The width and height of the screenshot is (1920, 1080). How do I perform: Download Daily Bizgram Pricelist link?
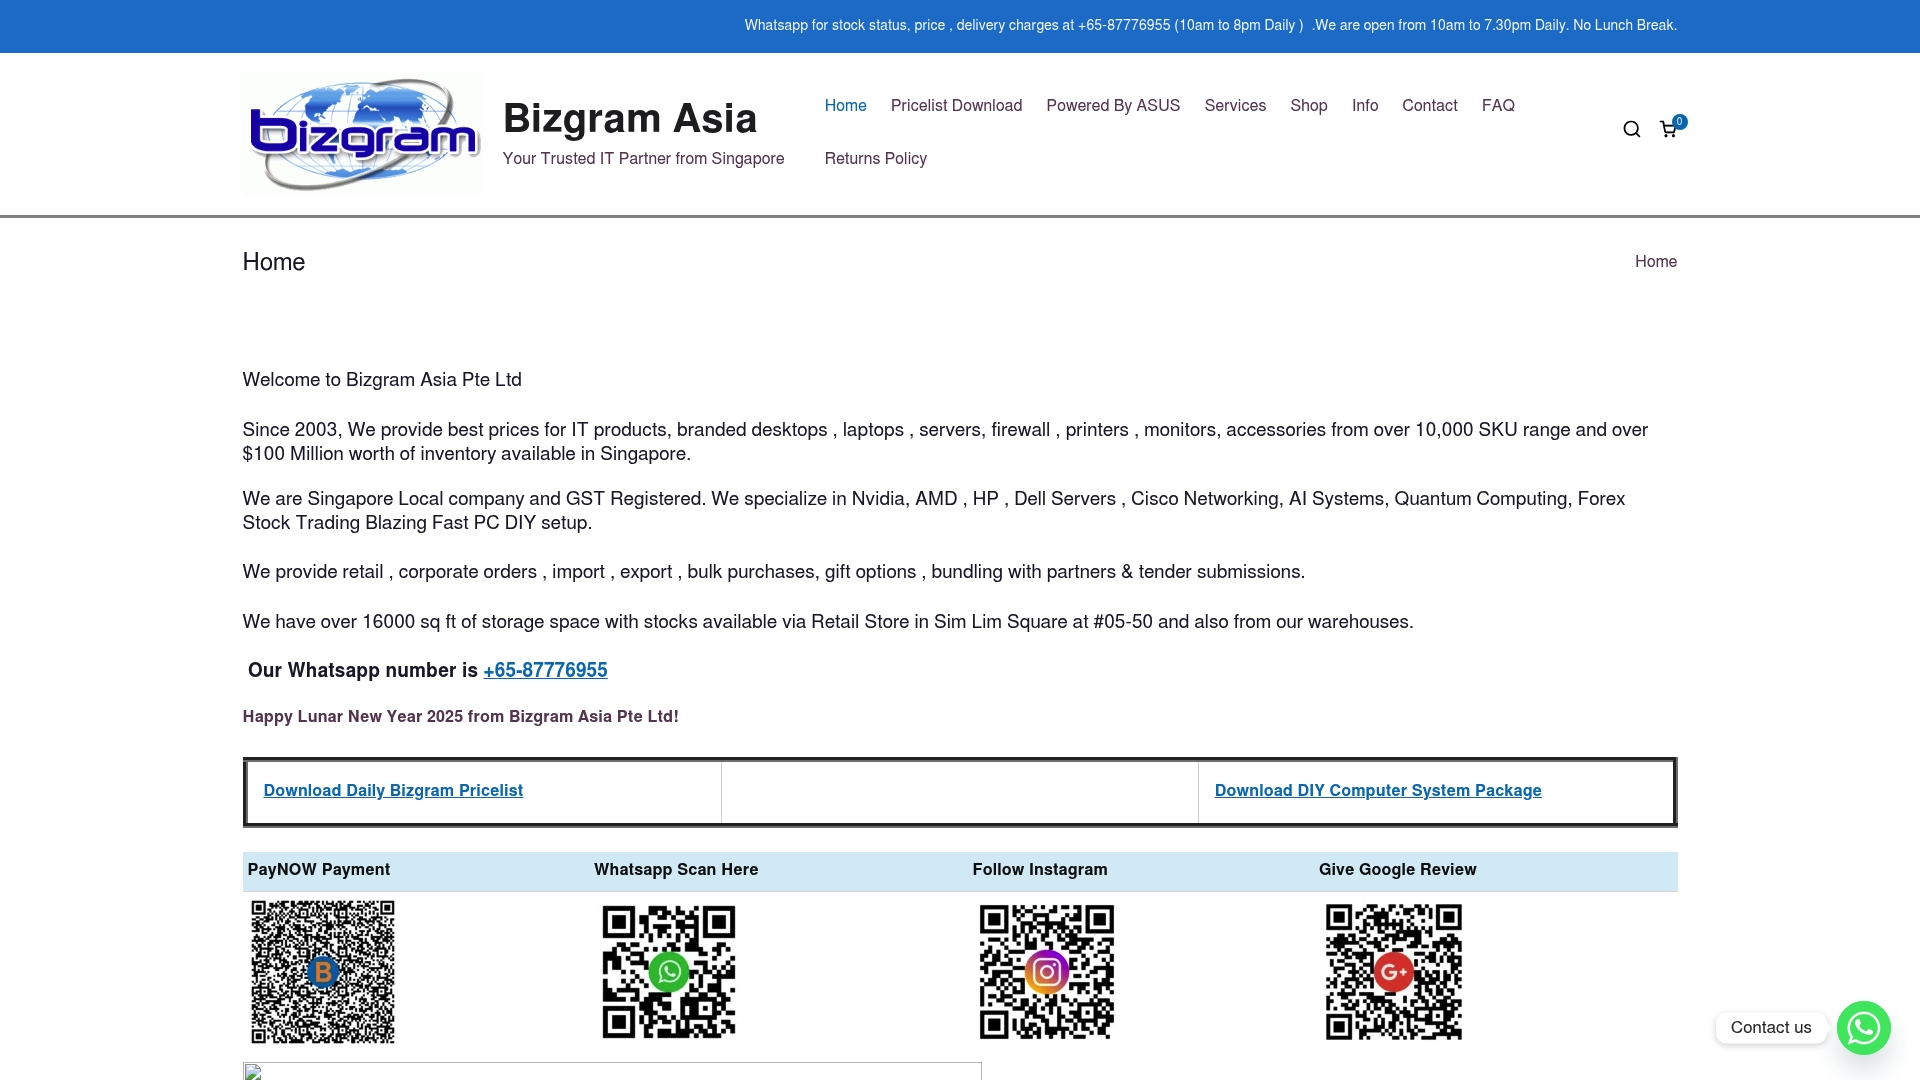(x=393, y=790)
